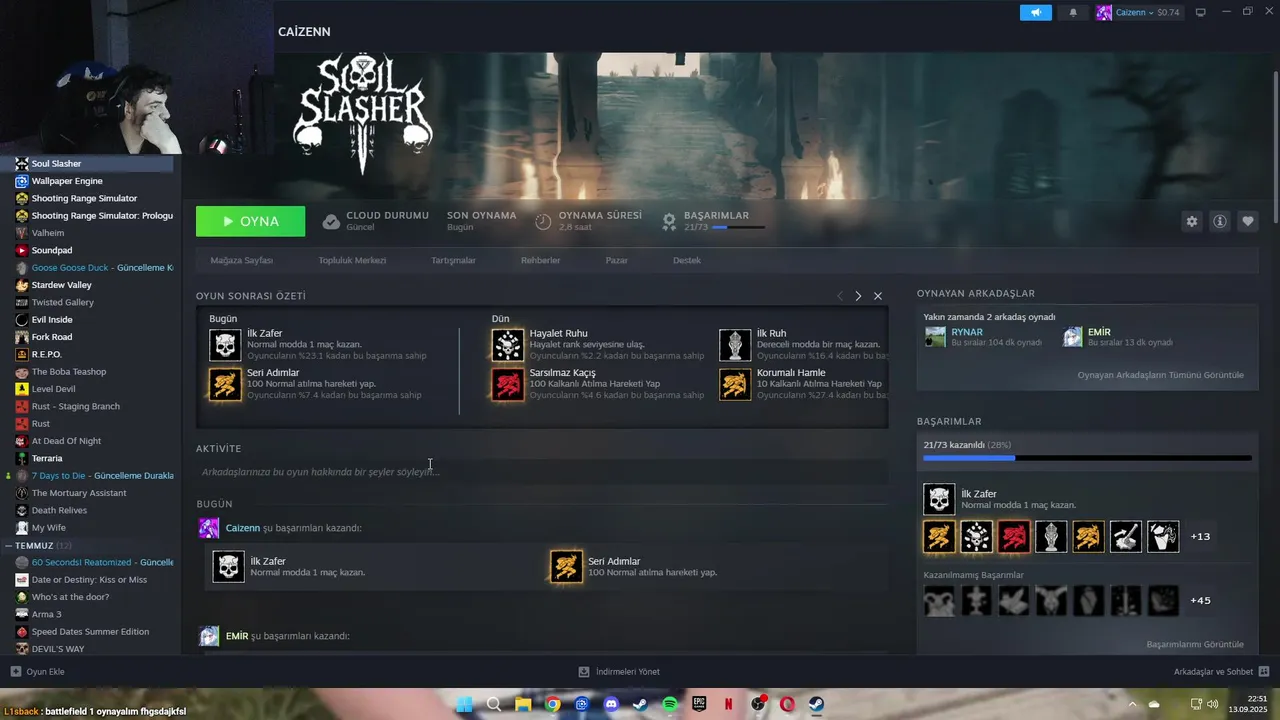This screenshot has width=1280, height=720.
Task: Open the Mağaza Sayfası tab
Action: pyautogui.click(x=241, y=260)
